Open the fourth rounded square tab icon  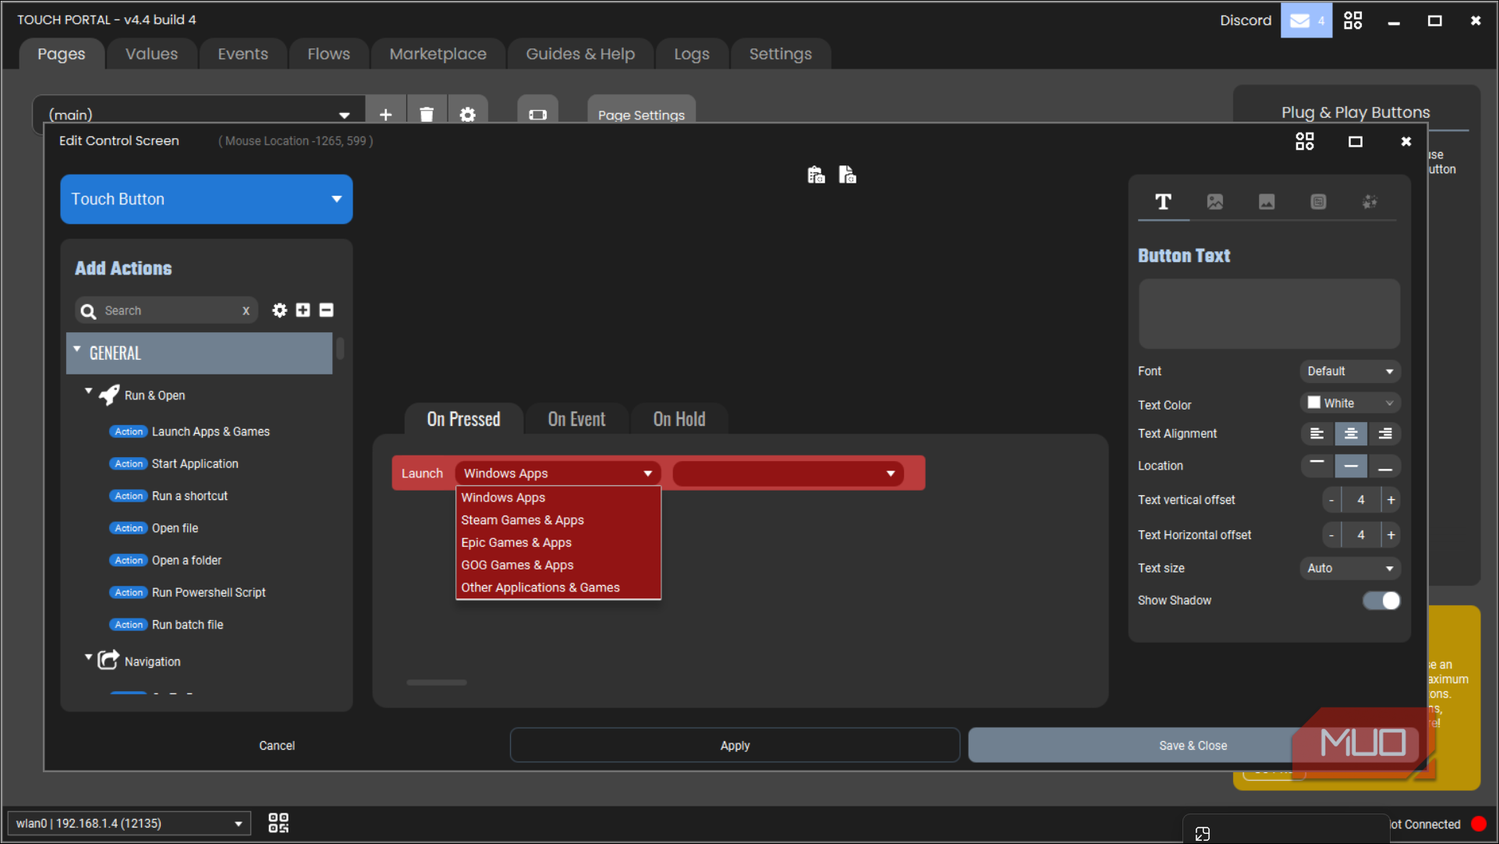click(x=1319, y=202)
